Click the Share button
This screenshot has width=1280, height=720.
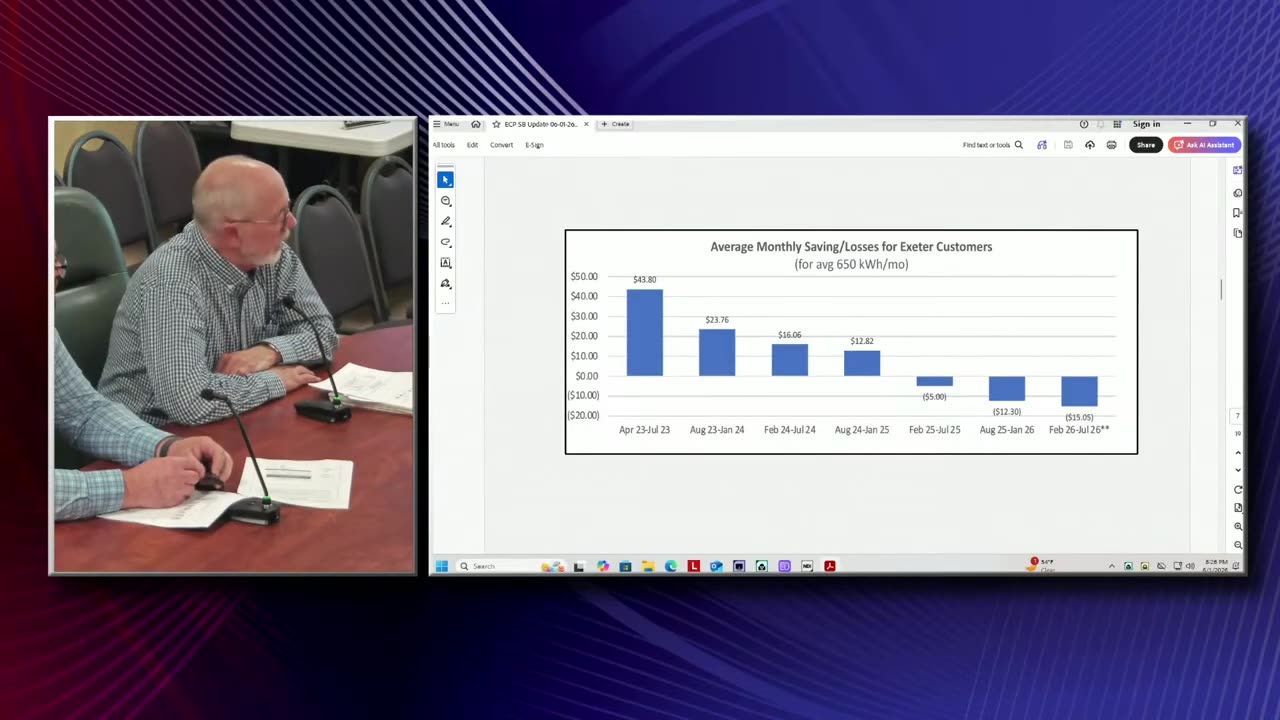pos(1146,145)
